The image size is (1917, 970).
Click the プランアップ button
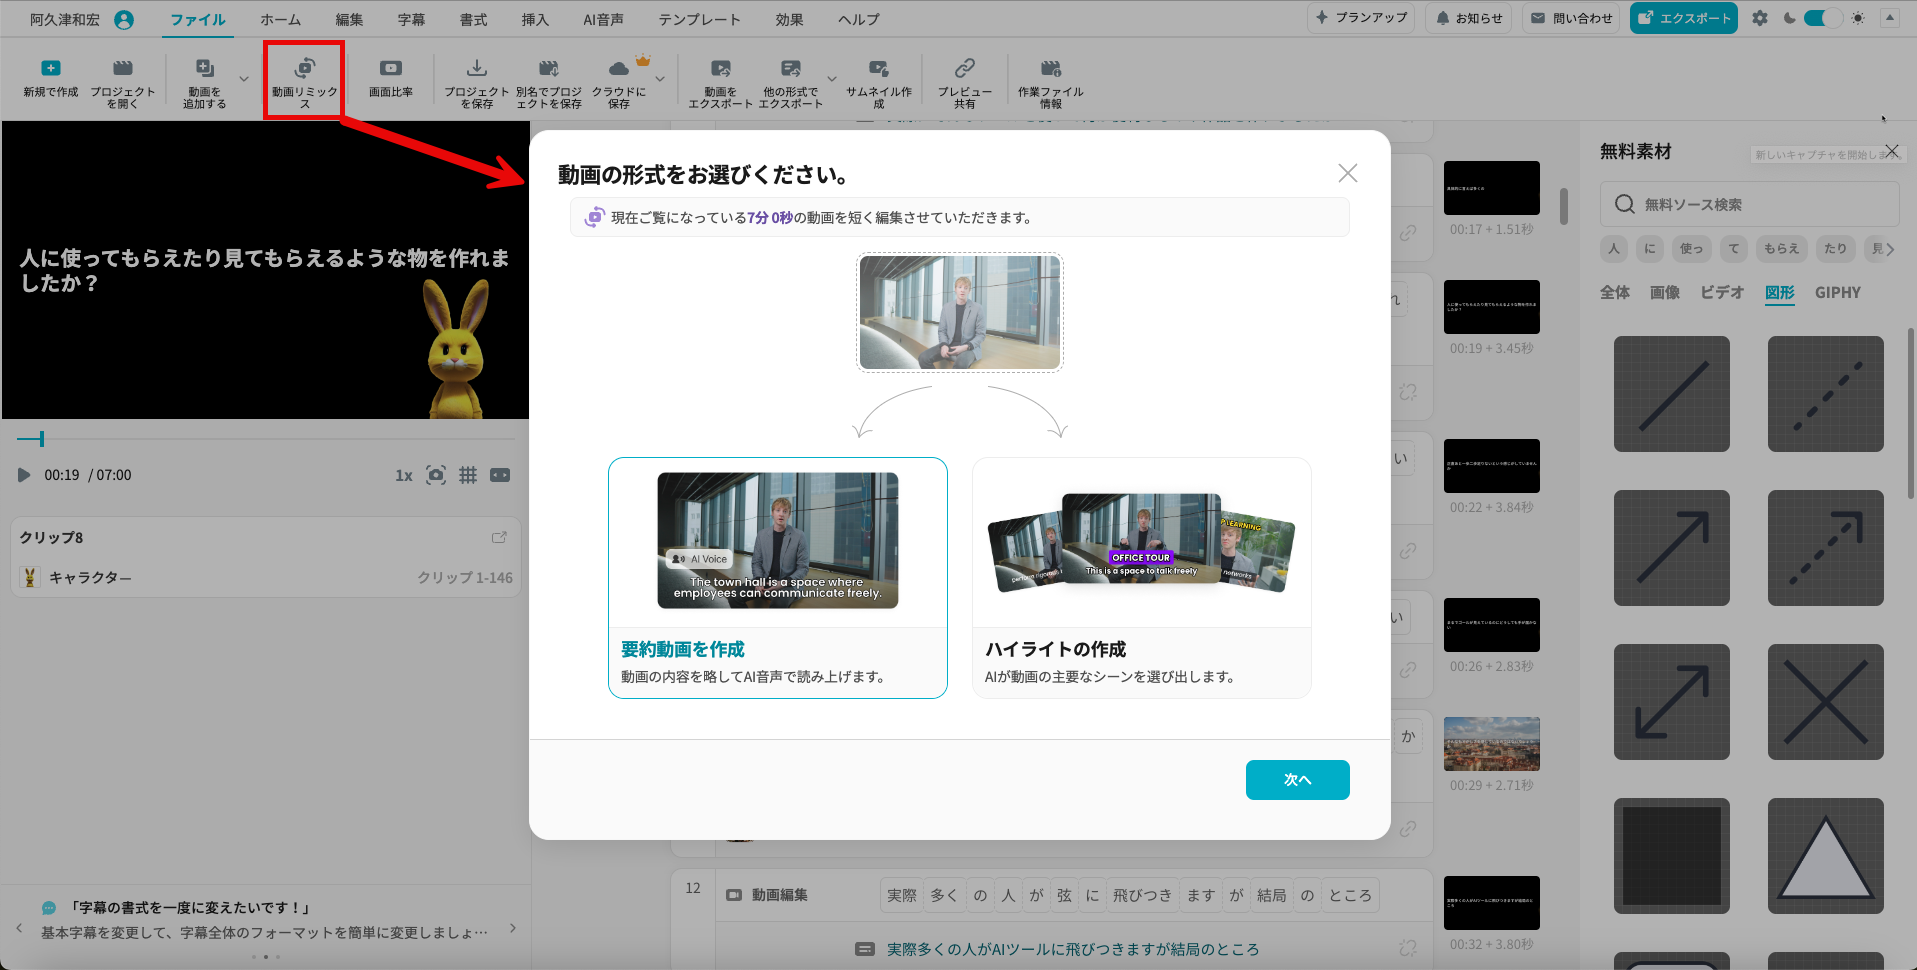pyautogui.click(x=1361, y=18)
